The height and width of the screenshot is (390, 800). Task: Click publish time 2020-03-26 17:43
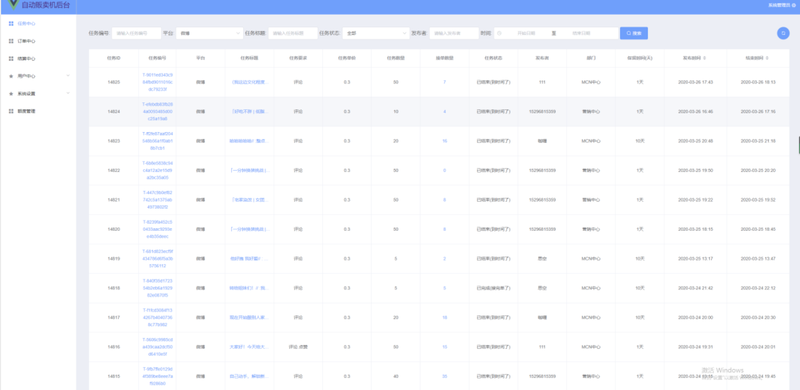coord(695,82)
